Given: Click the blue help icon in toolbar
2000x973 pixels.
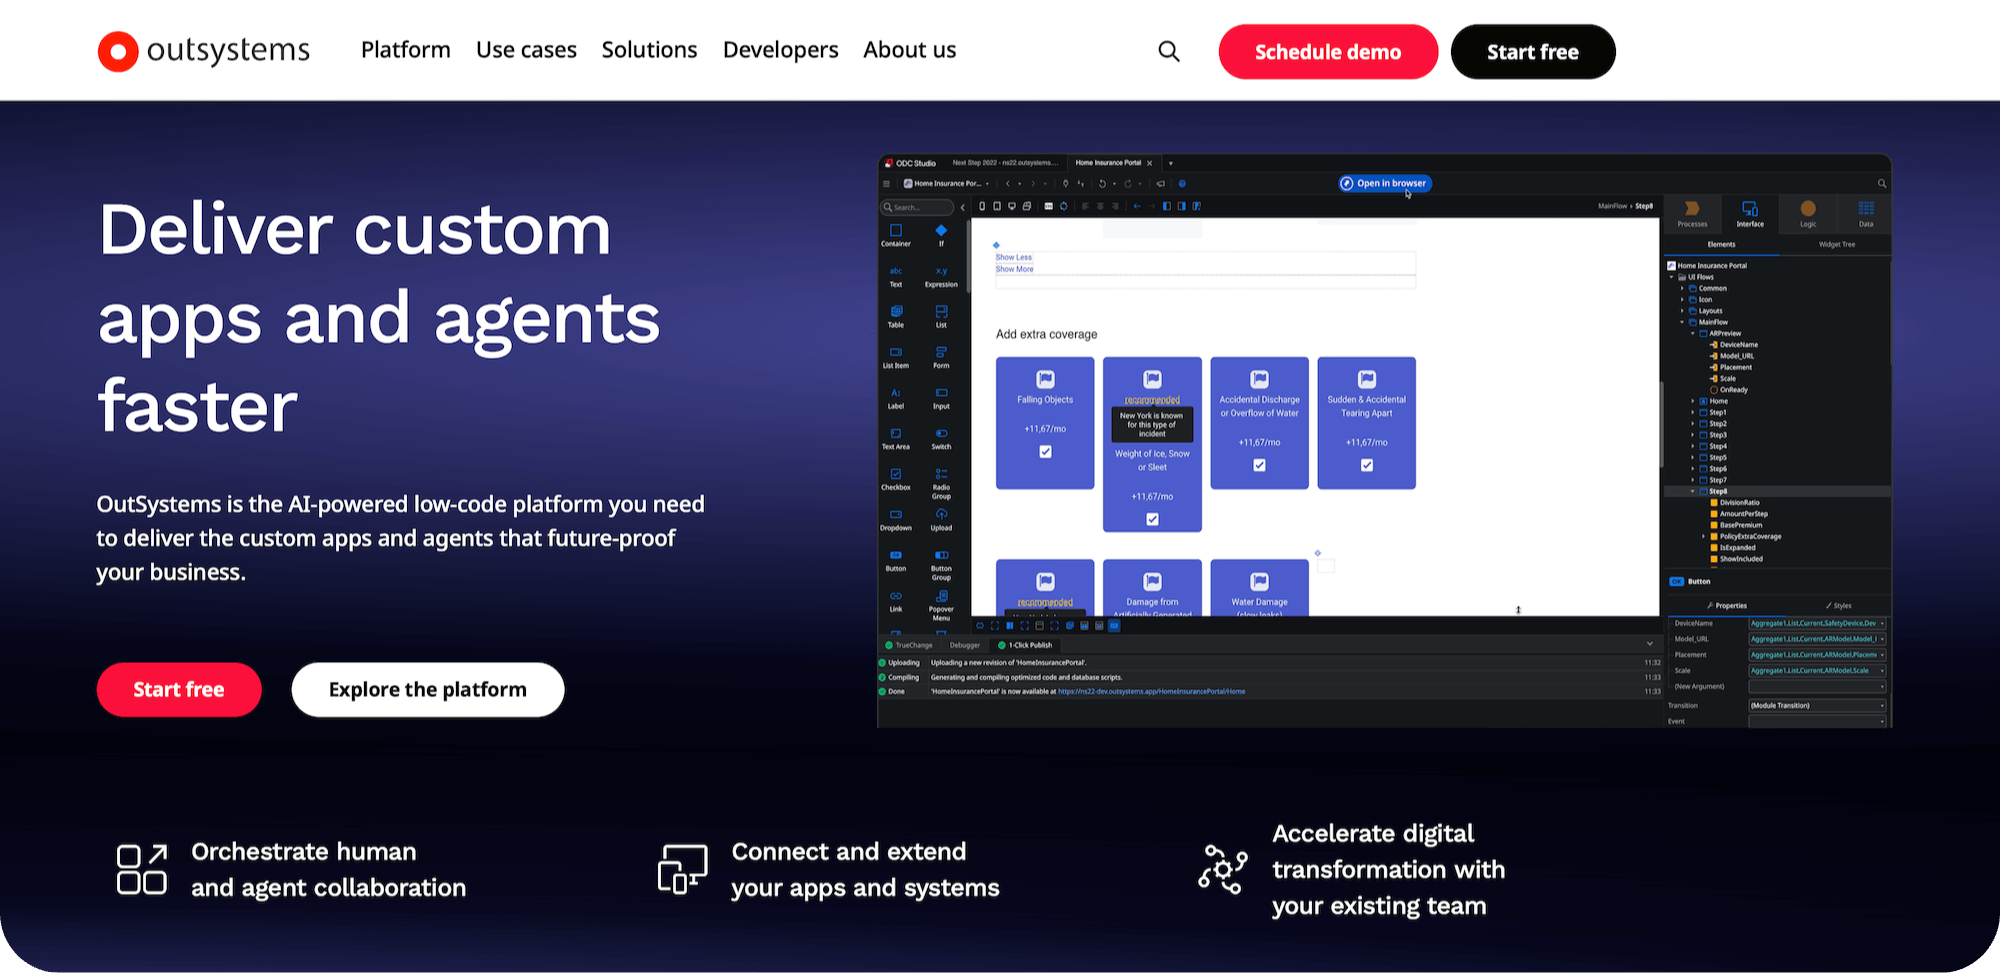Looking at the screenshot, I should (x=1182, y=184).
